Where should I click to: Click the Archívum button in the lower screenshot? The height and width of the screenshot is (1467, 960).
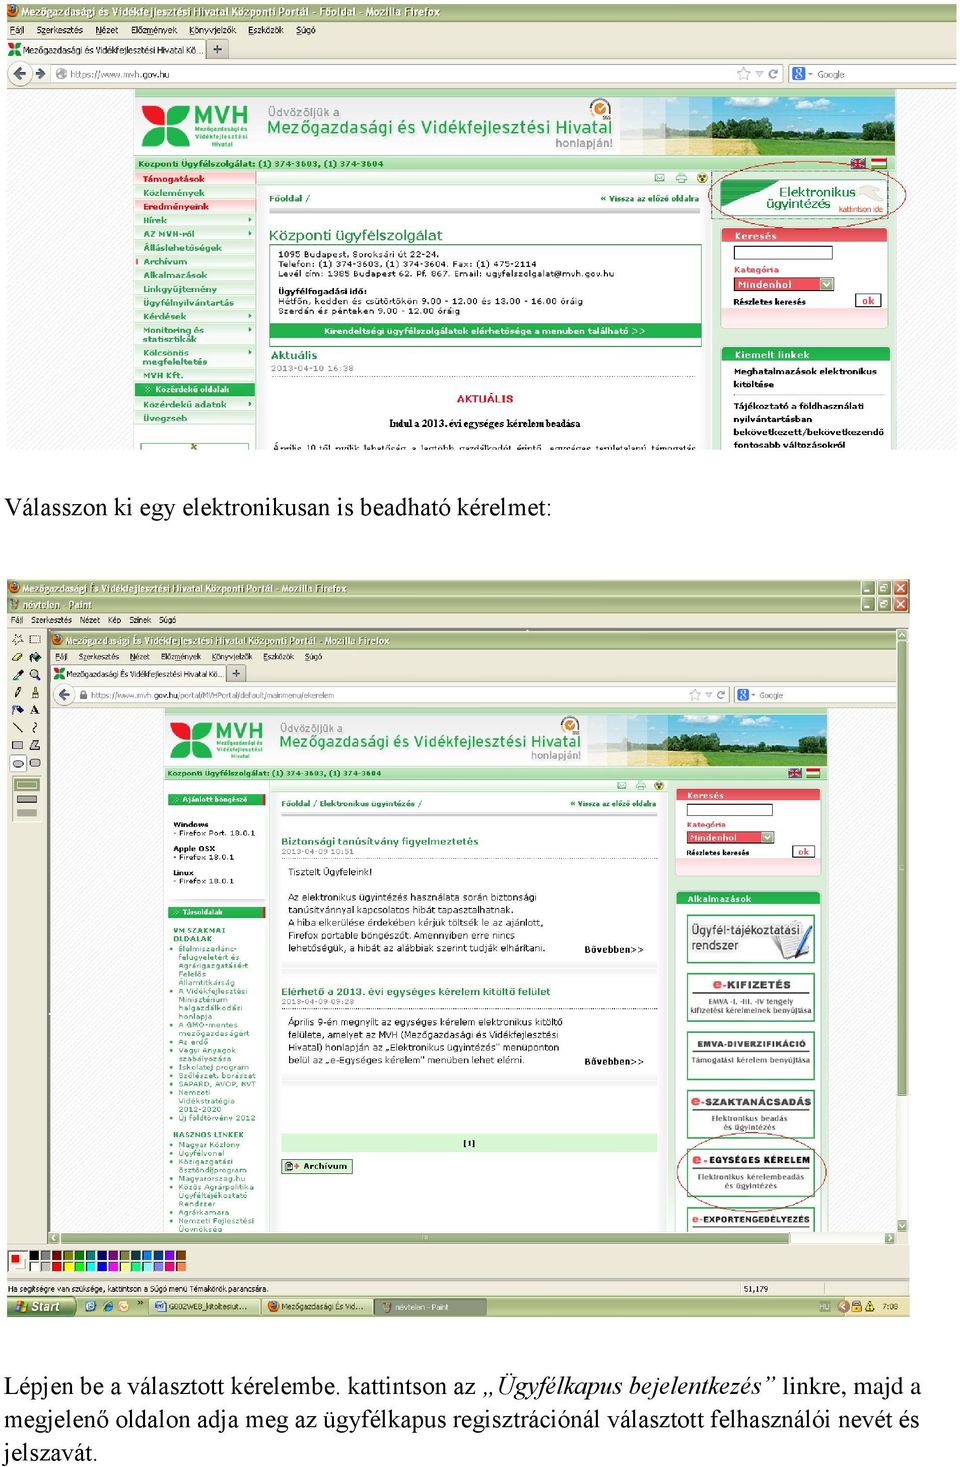[317, 1166]
